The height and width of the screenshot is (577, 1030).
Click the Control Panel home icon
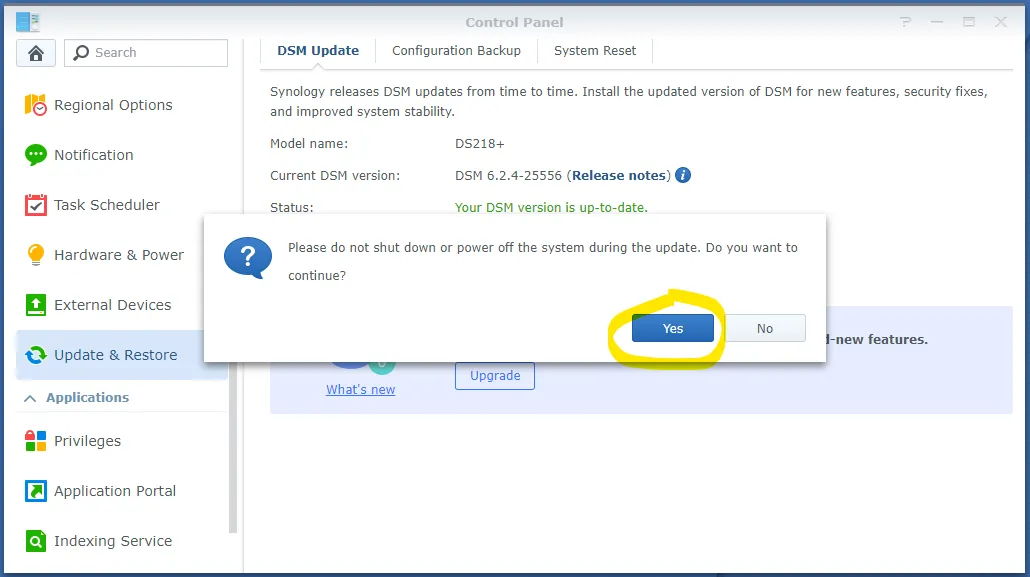coord(36,53)
